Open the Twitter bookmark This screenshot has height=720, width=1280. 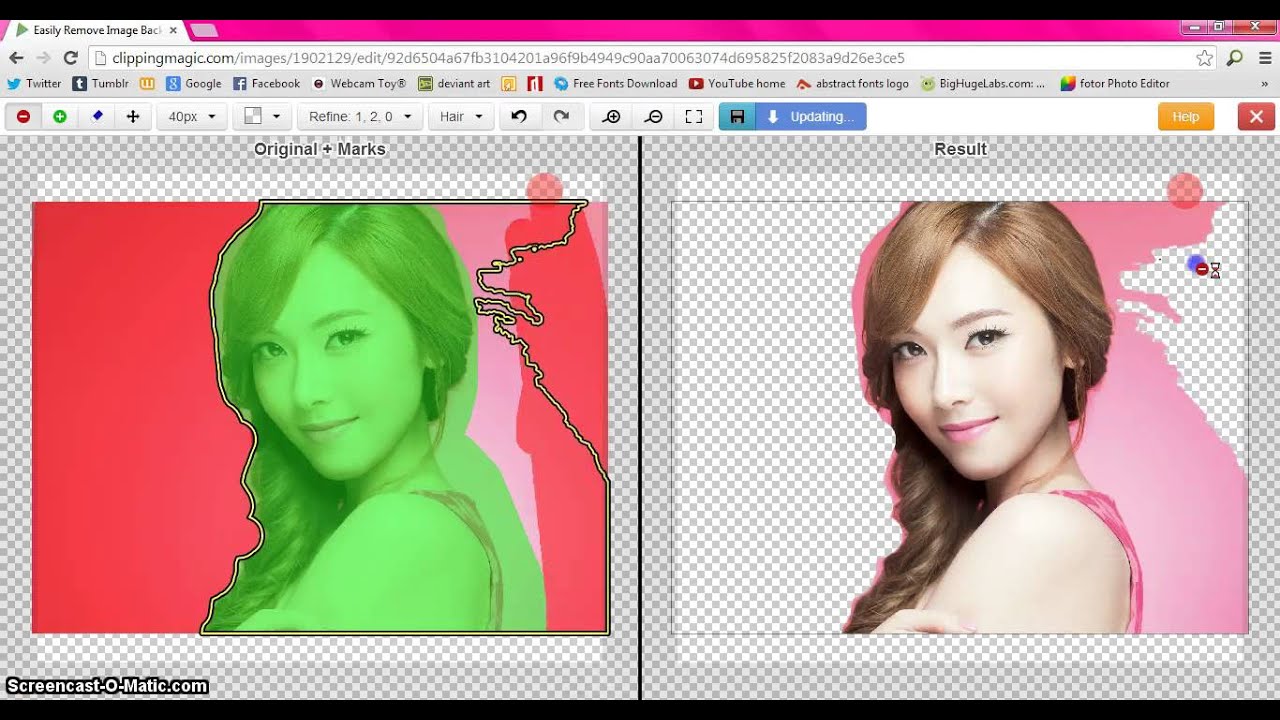click(x=34, y=84)
